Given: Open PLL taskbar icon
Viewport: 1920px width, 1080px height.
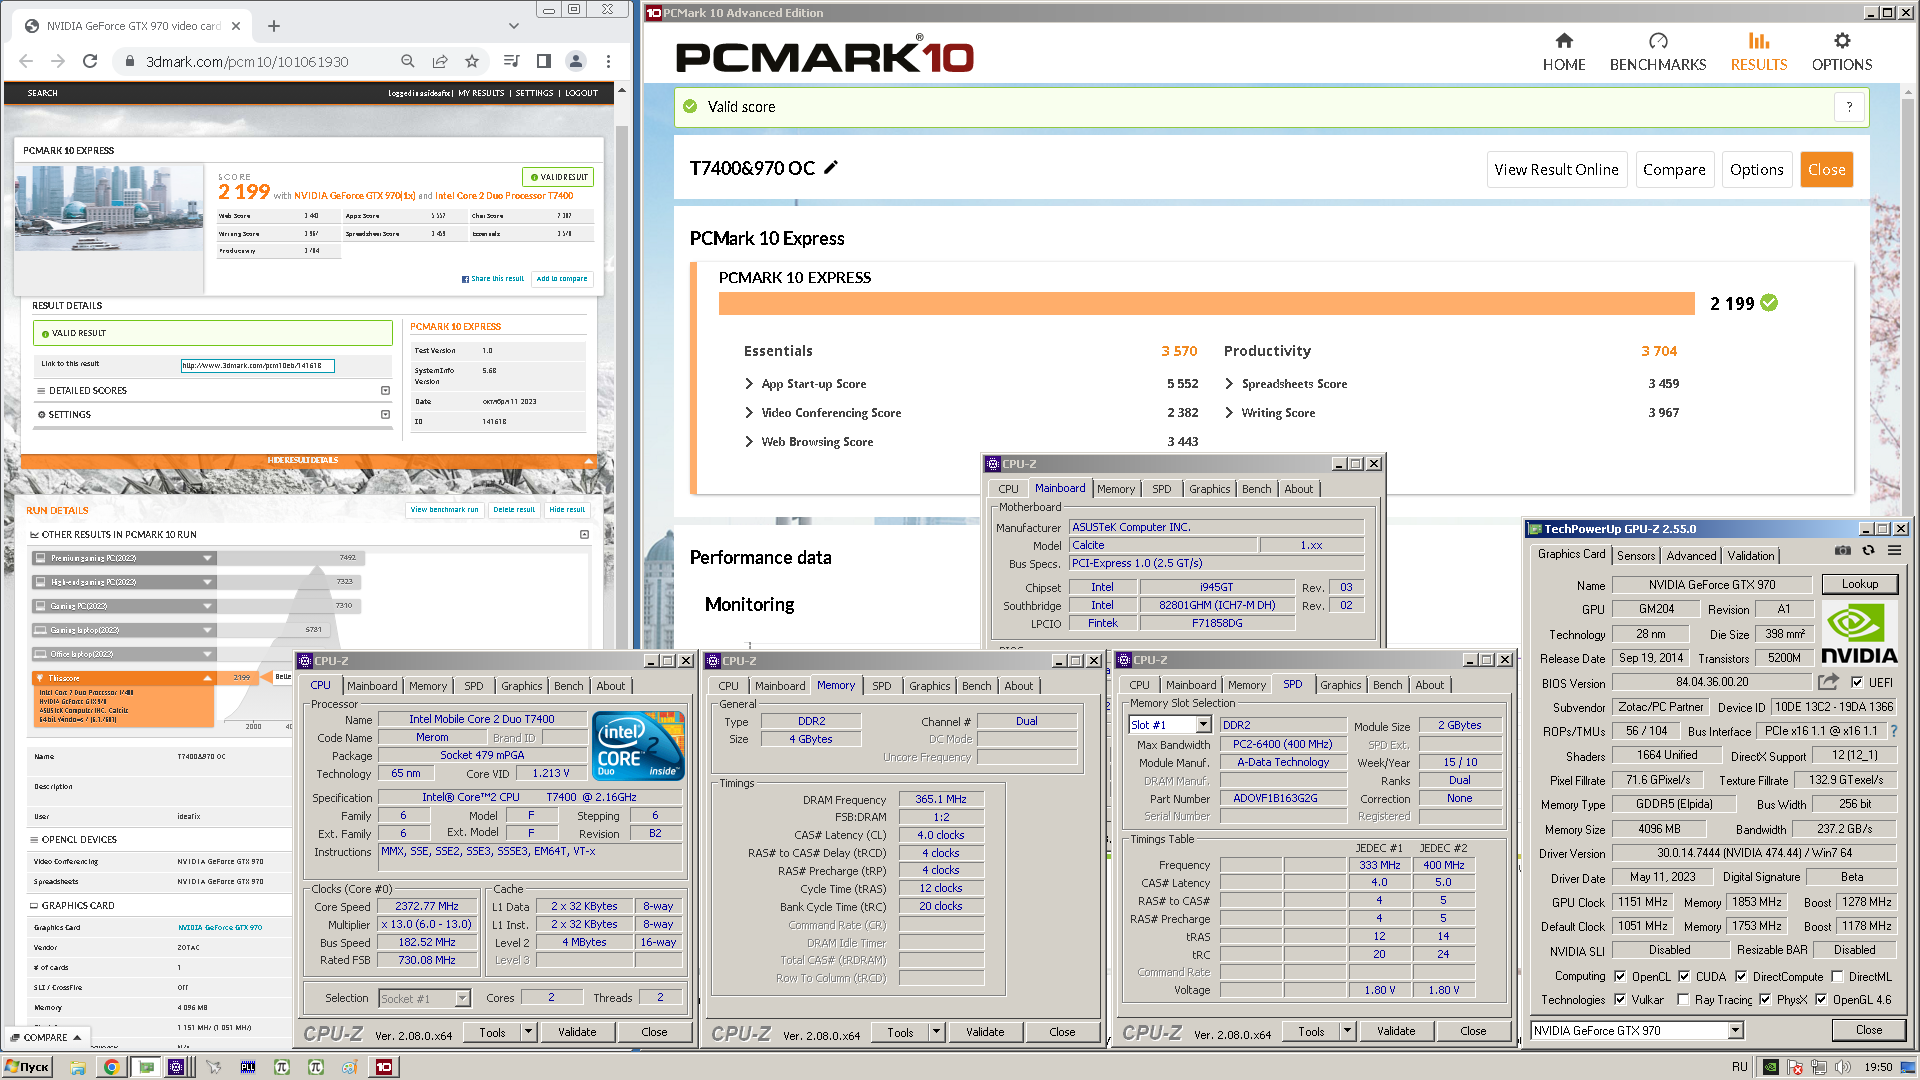Looking at the screenshot, I should coord(247,1067).
